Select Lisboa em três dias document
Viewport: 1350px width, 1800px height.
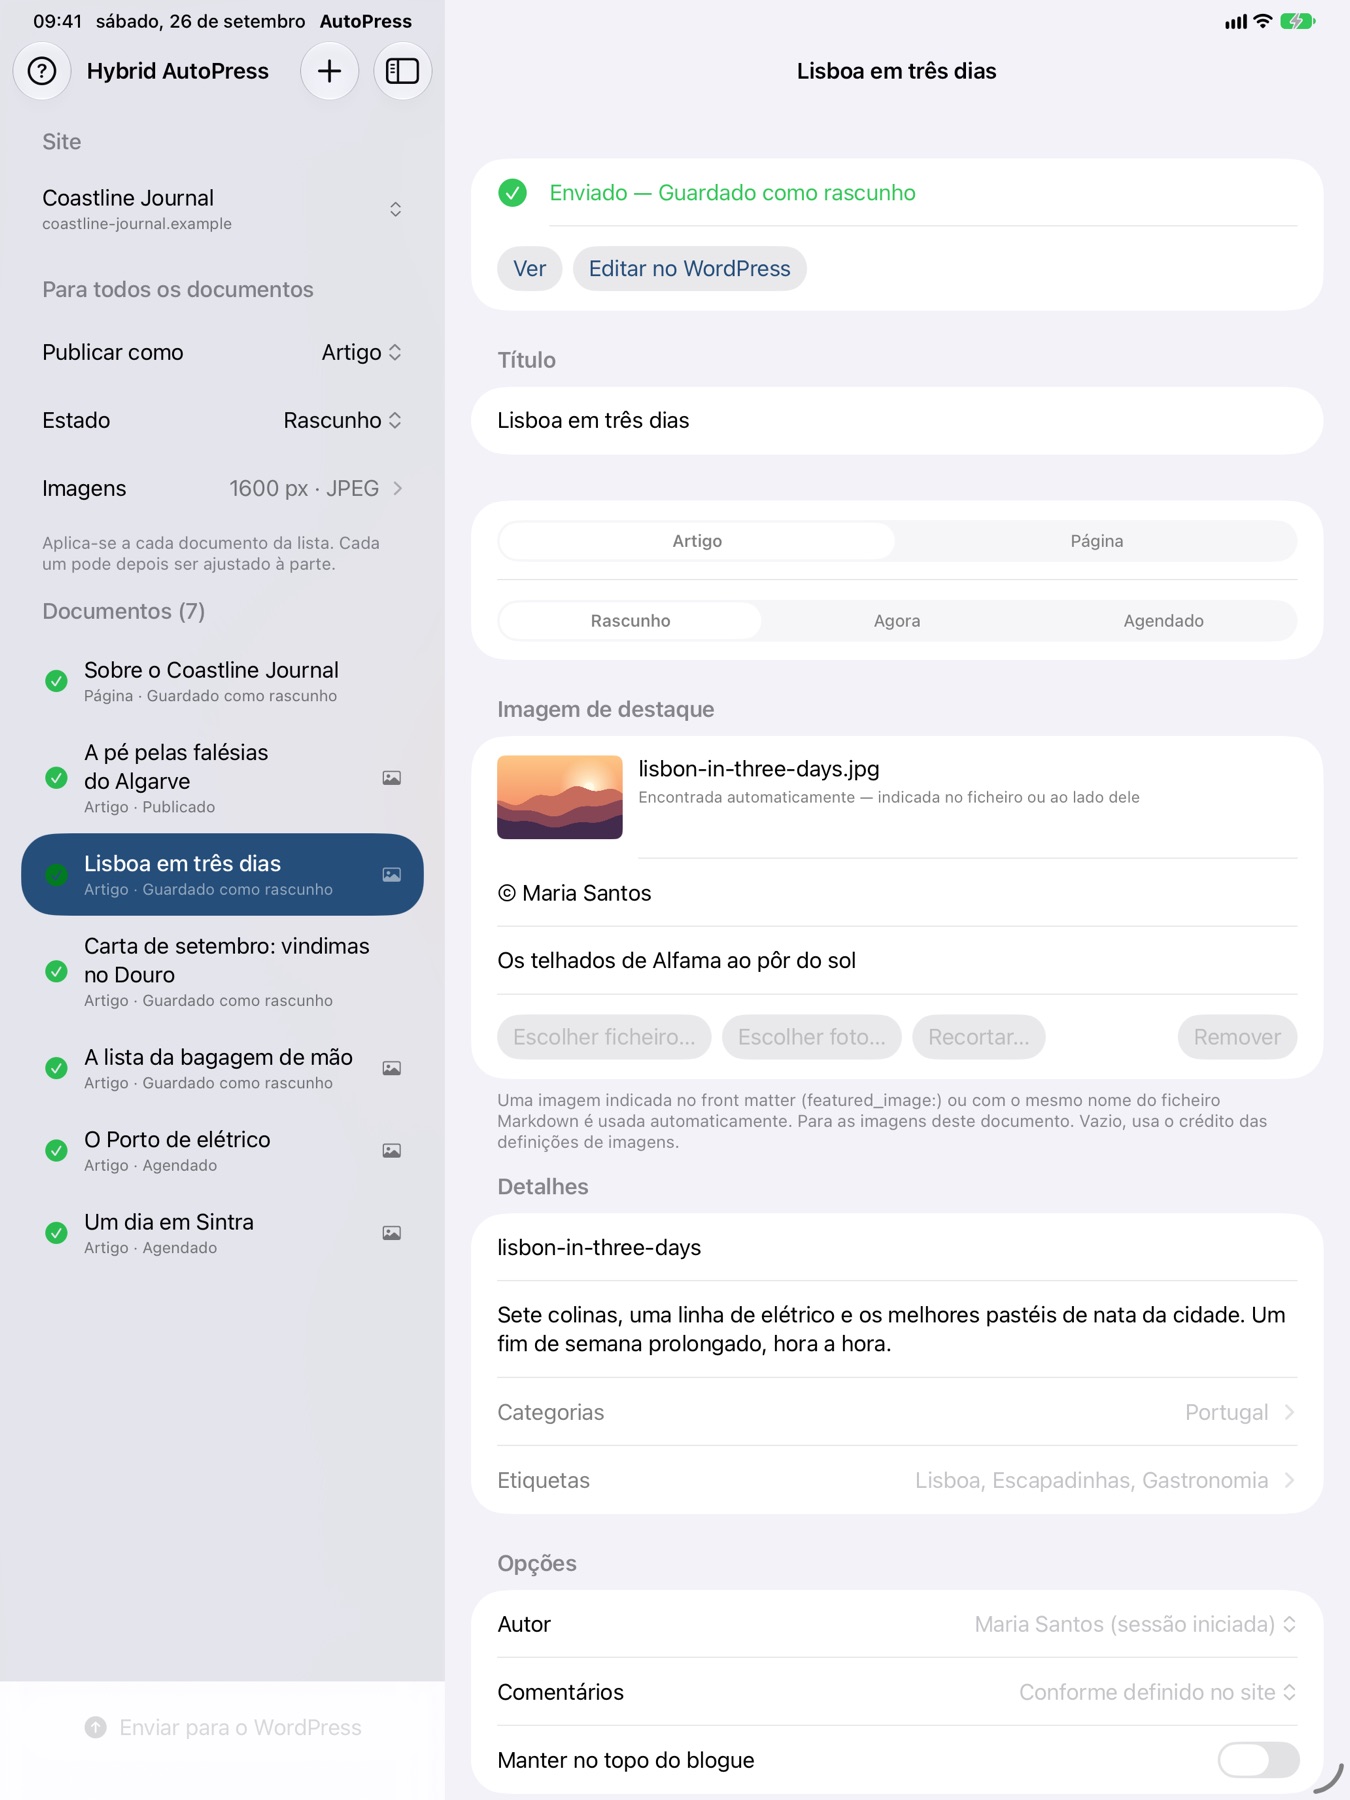222,874
